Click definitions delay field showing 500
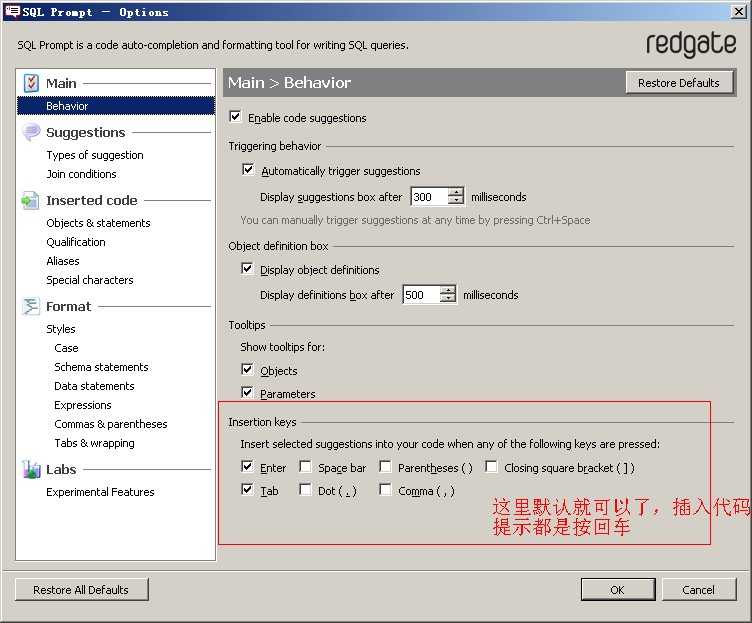Viewport: 752px width, 623px height. [422, 294]
